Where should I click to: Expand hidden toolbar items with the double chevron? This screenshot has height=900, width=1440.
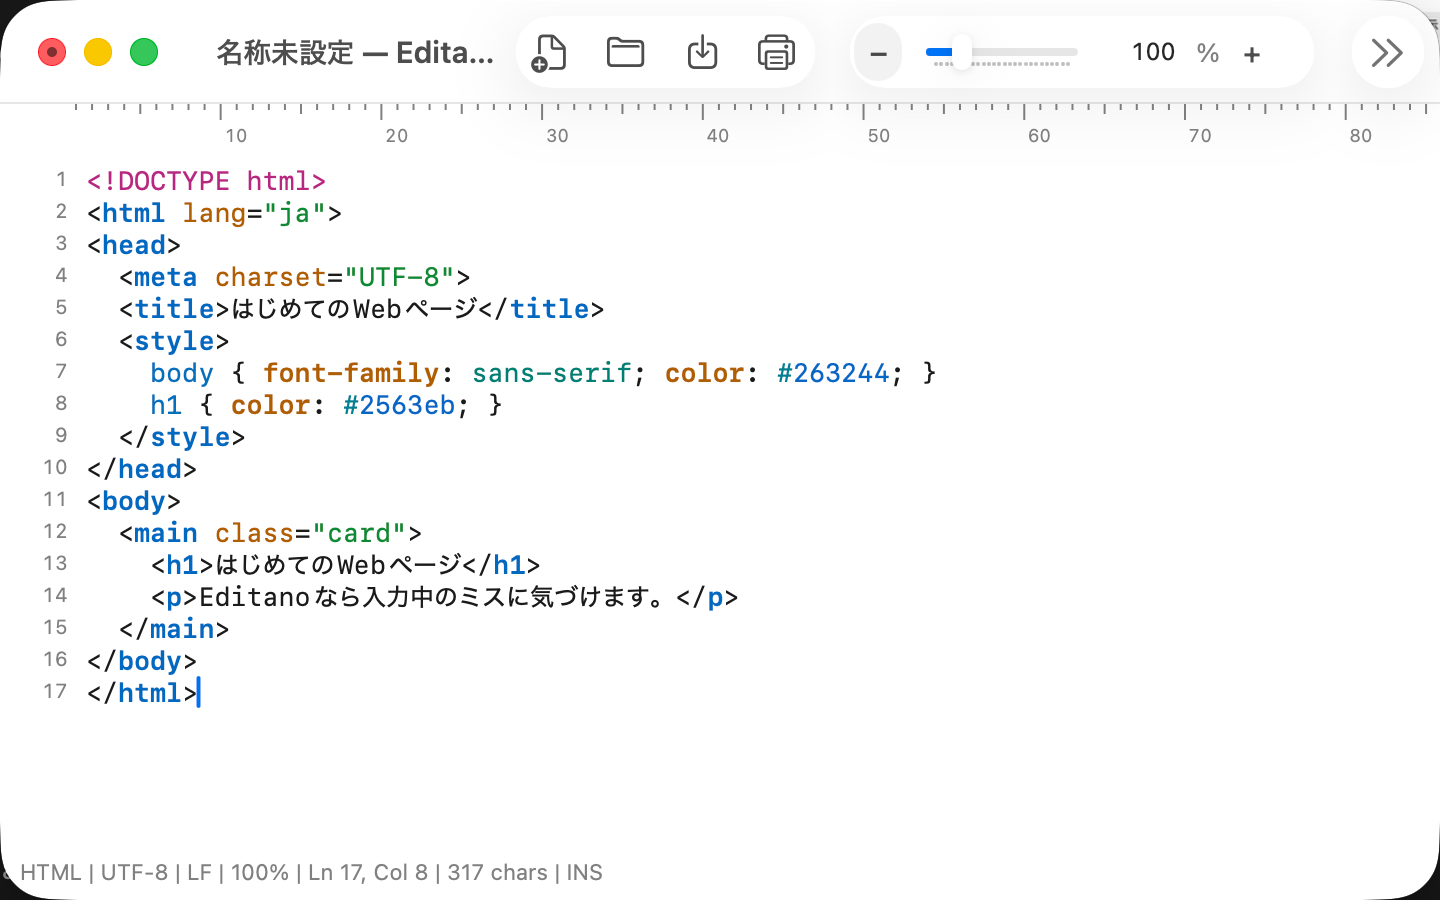[1387, 52]
